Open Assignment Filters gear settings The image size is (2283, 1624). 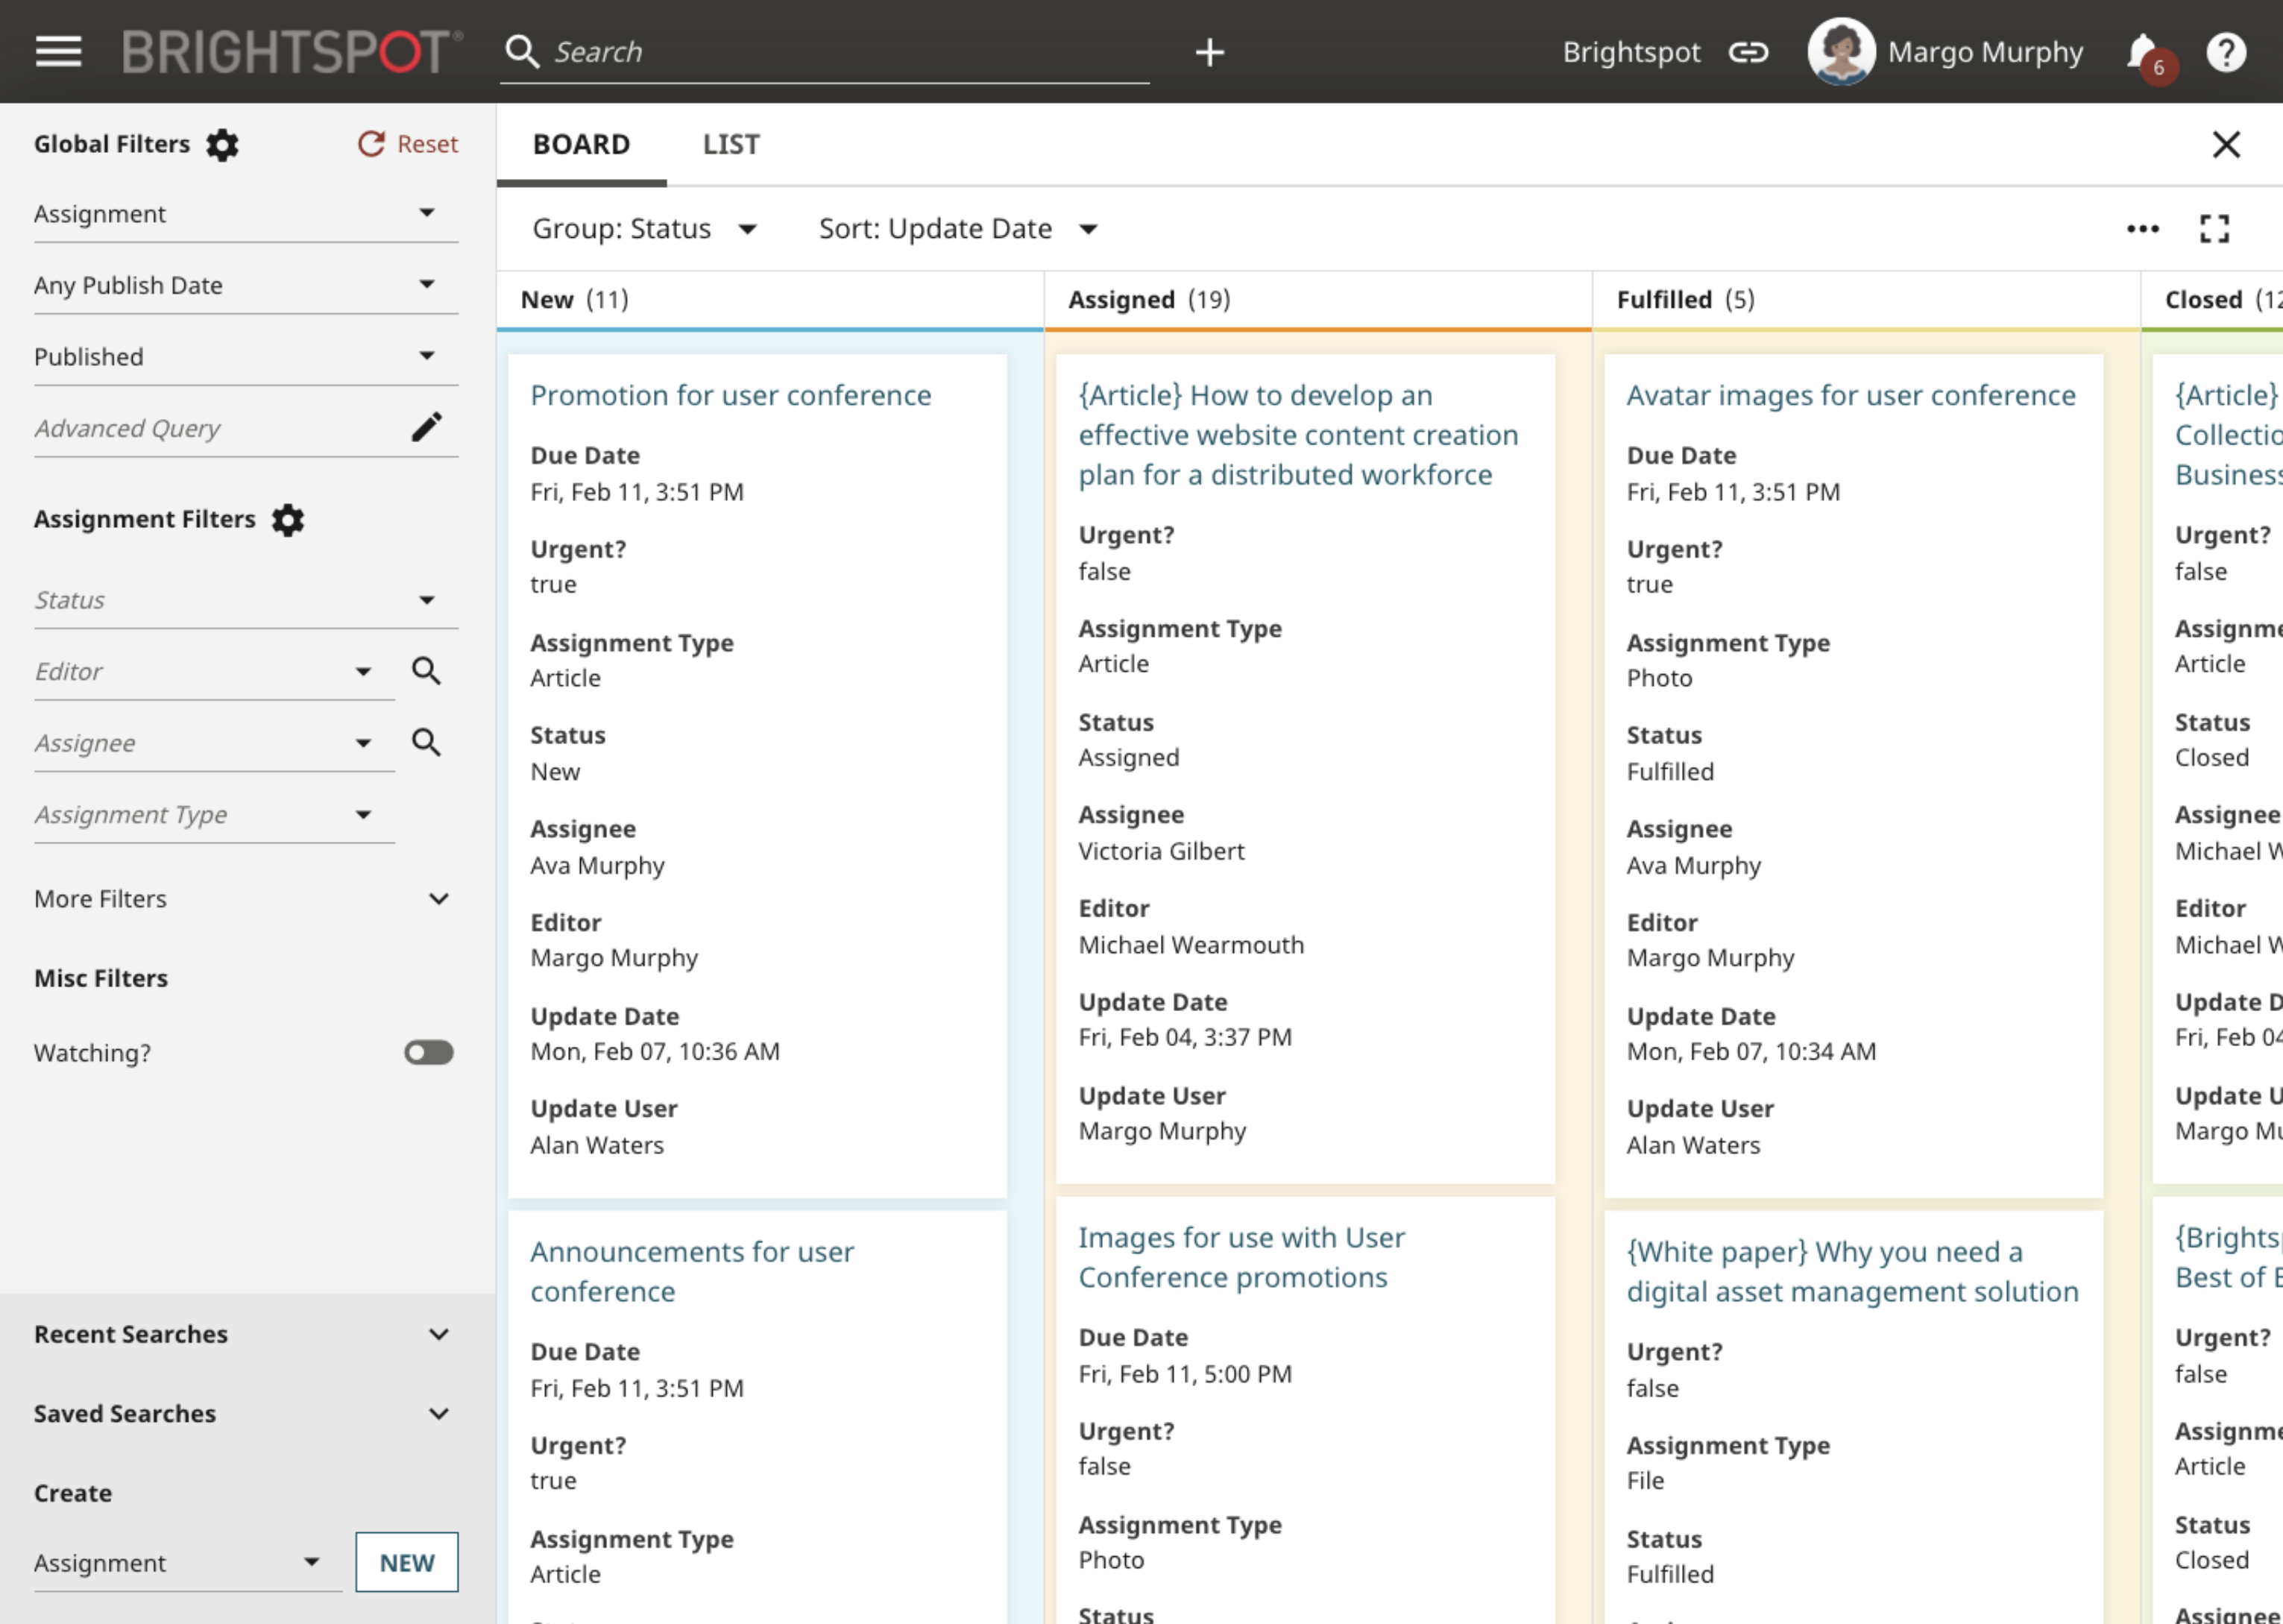tap(288, 520)
